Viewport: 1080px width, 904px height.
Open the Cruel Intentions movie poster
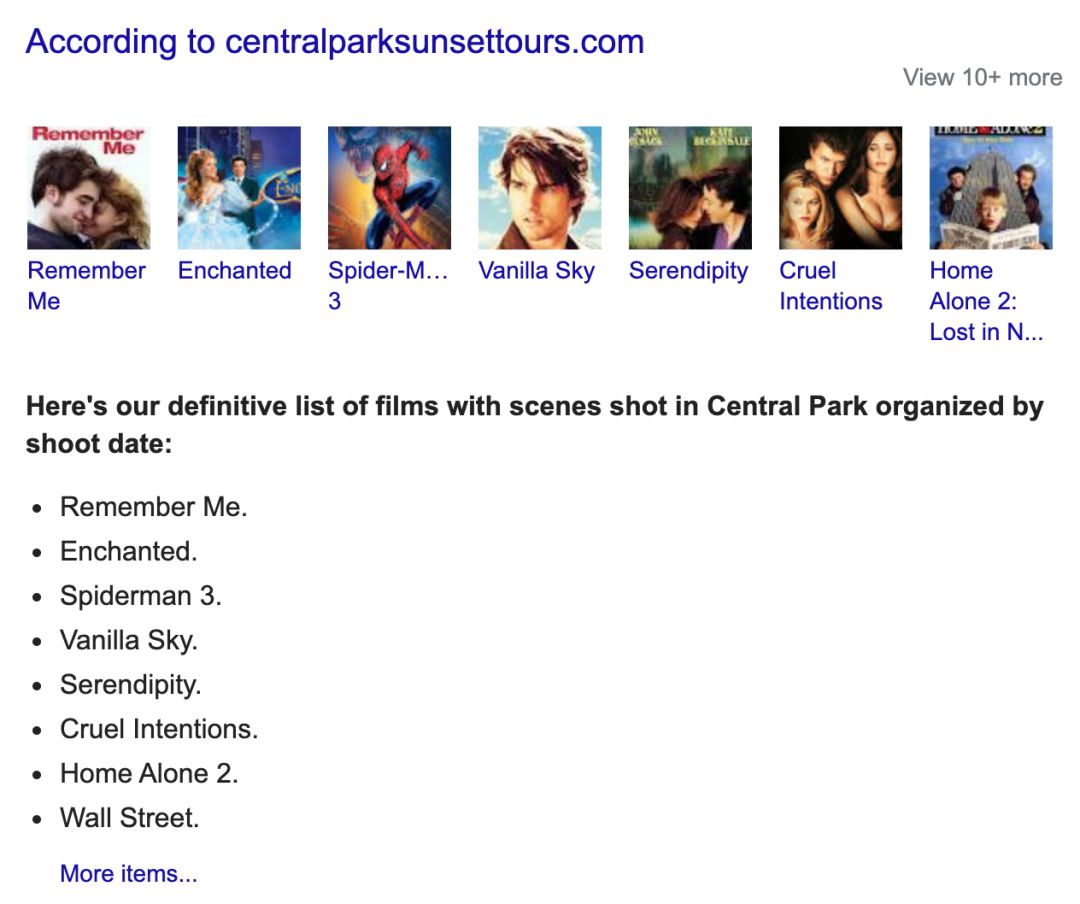pos(840,187)
